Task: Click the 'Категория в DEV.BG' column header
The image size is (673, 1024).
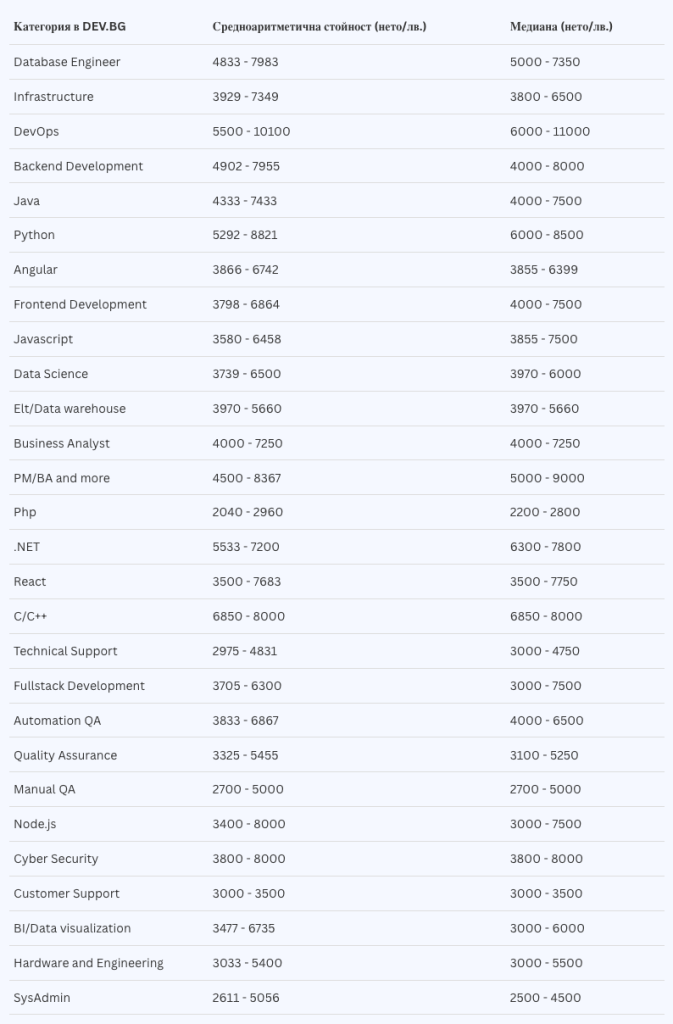Action: coord(70,26)
